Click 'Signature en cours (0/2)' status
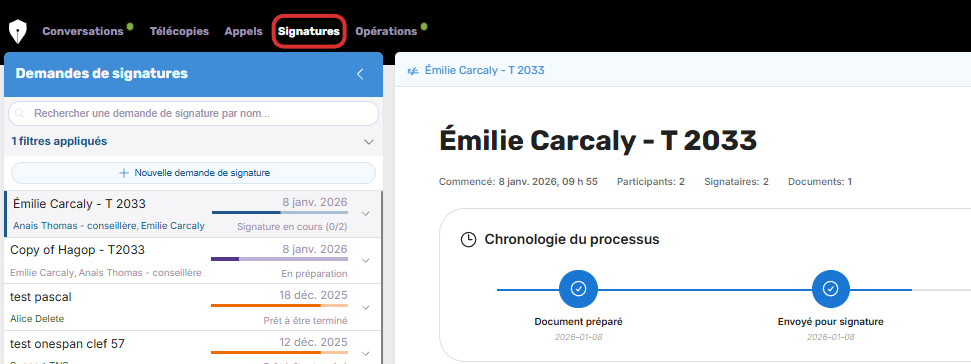This screenshot has width=971, height=364. point(292,227)
